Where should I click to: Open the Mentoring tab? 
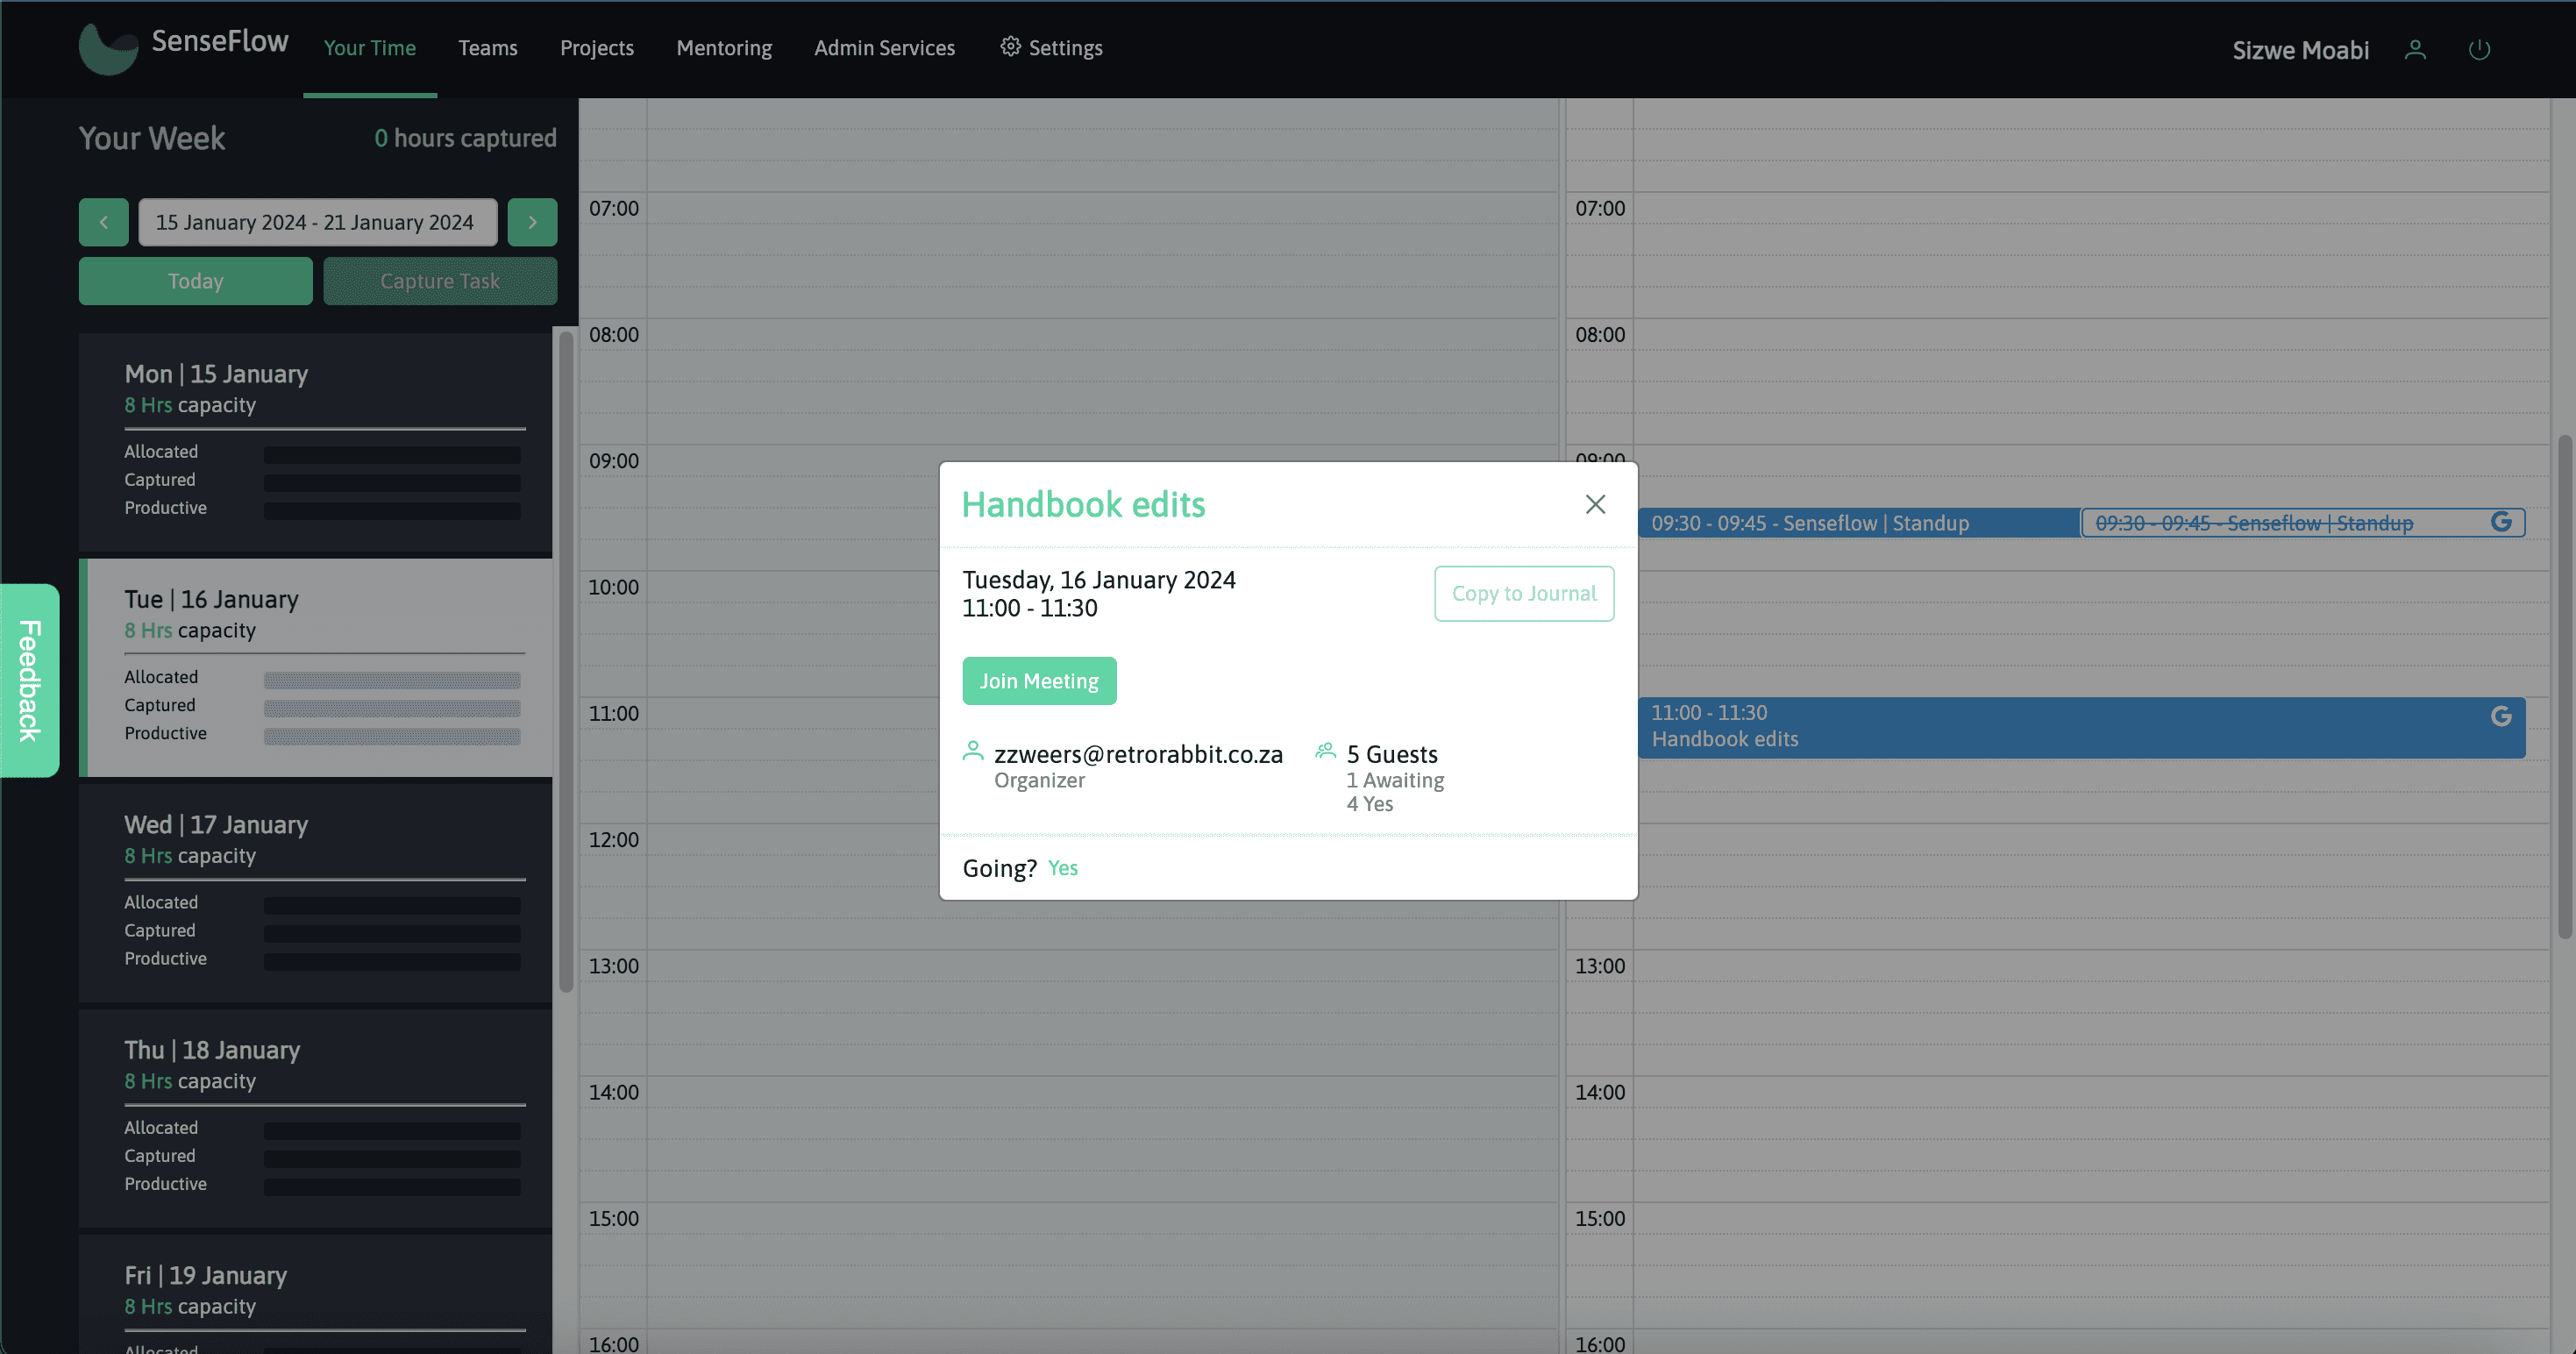click(724, 48)
